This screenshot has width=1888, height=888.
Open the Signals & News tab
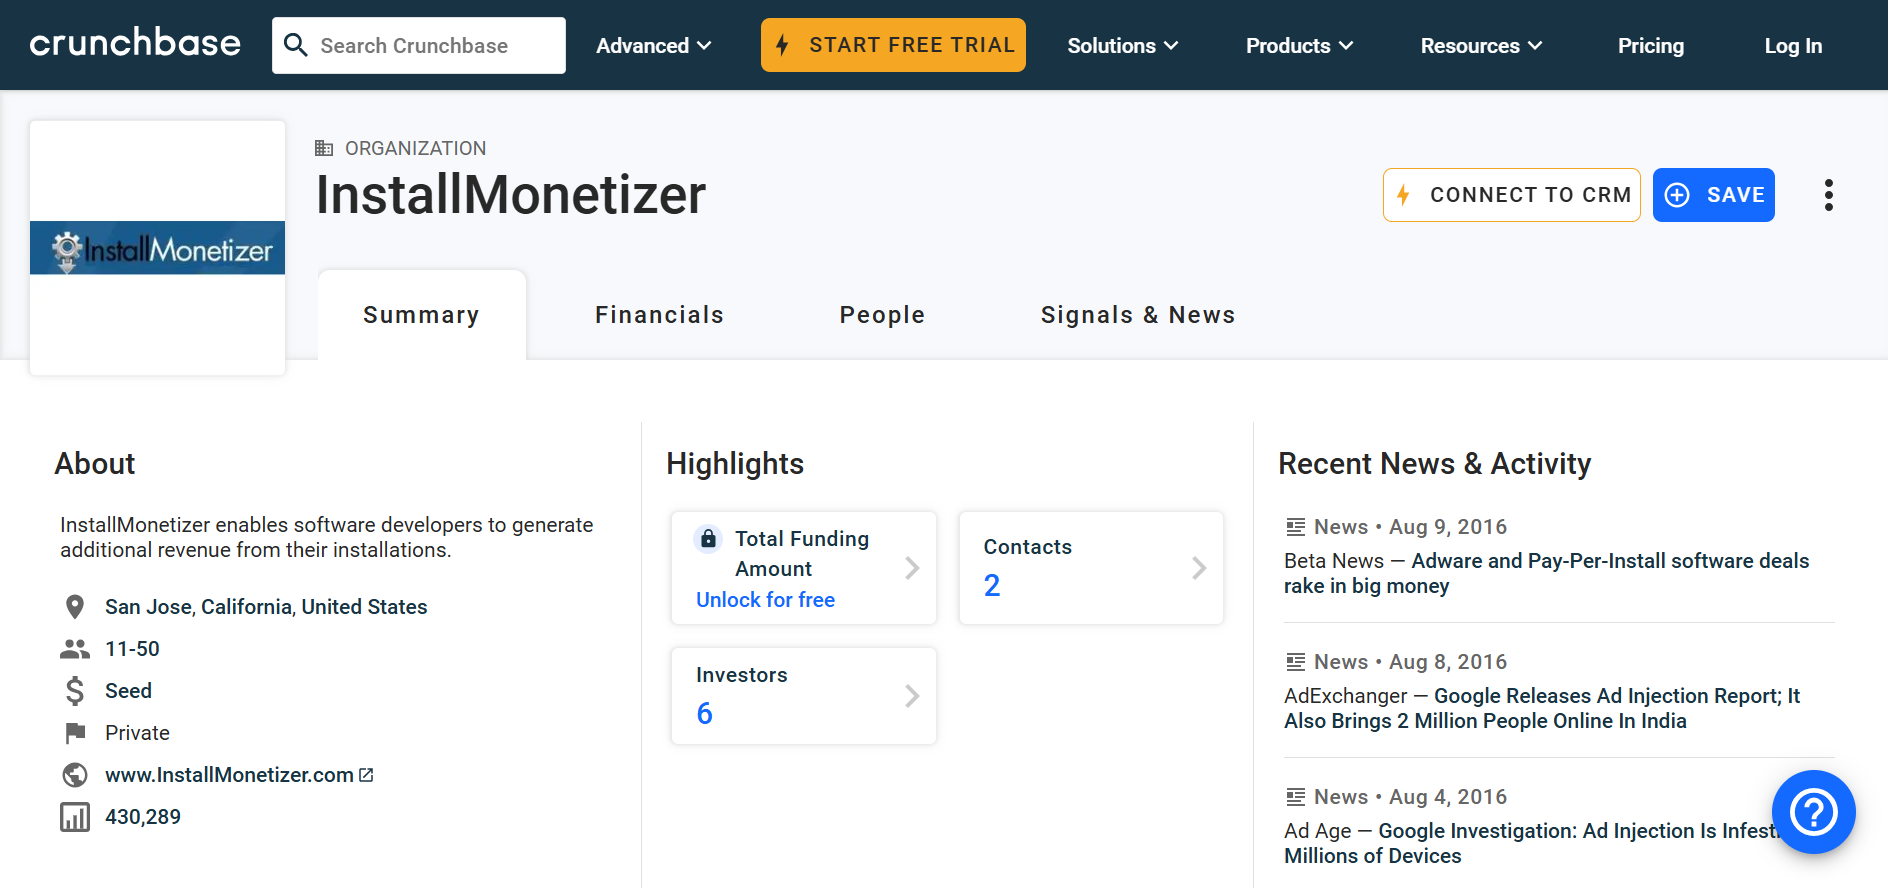[1137, 315]
